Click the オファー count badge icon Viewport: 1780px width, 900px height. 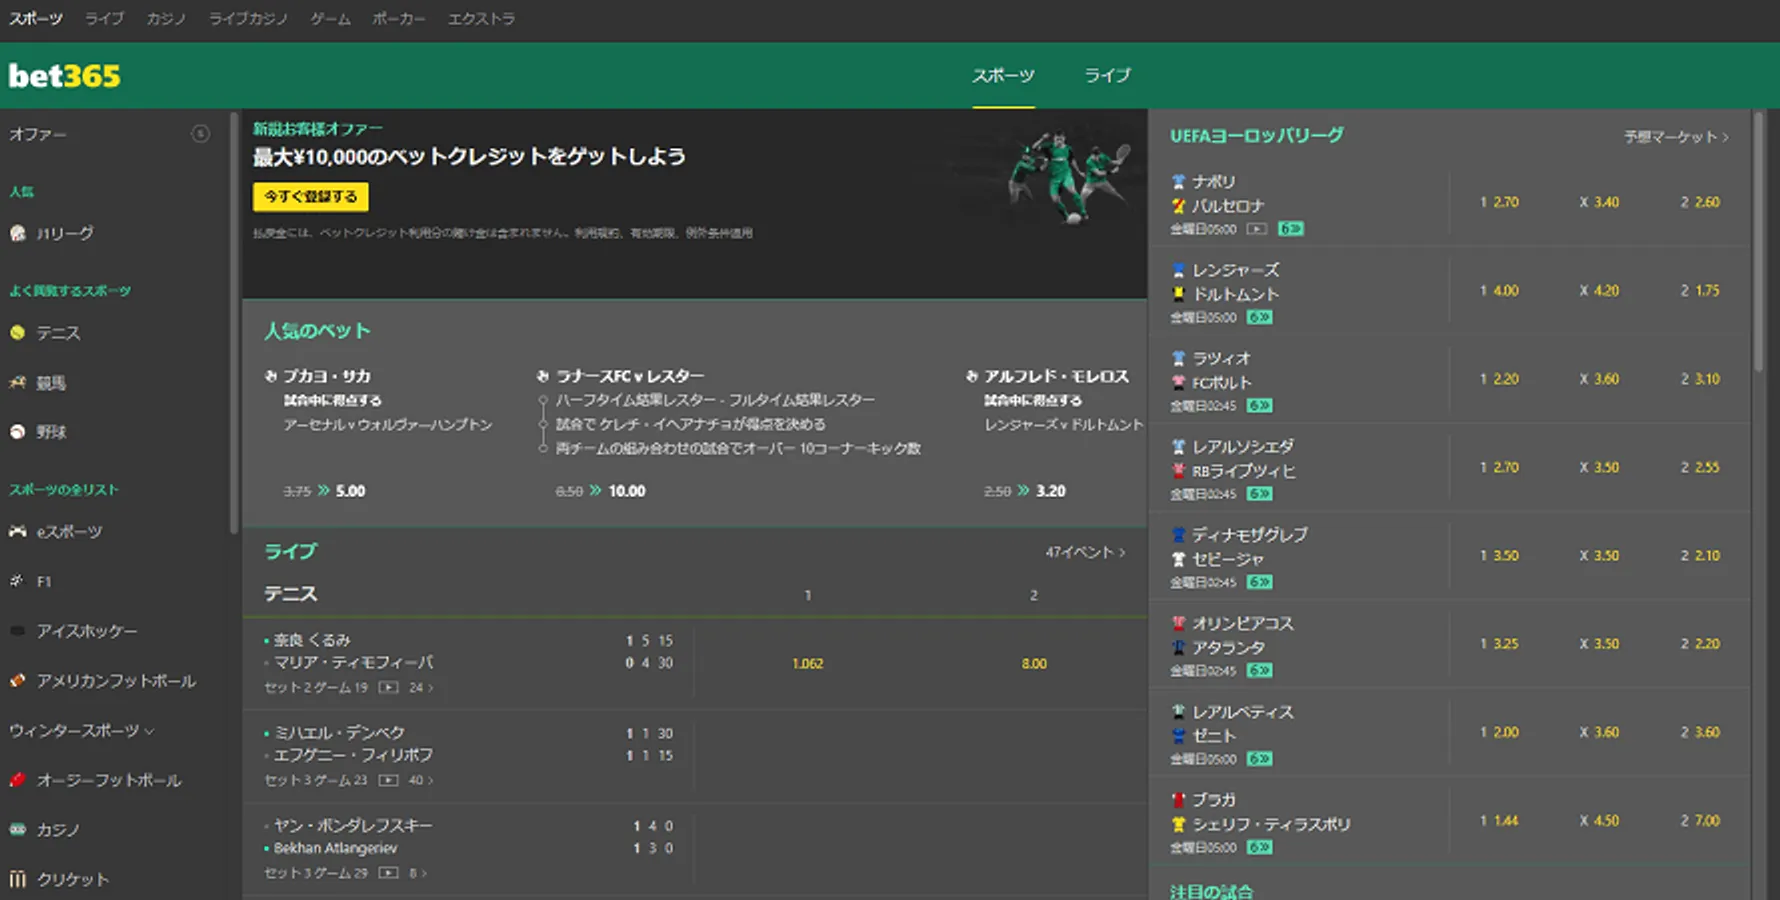pos(200,134)
